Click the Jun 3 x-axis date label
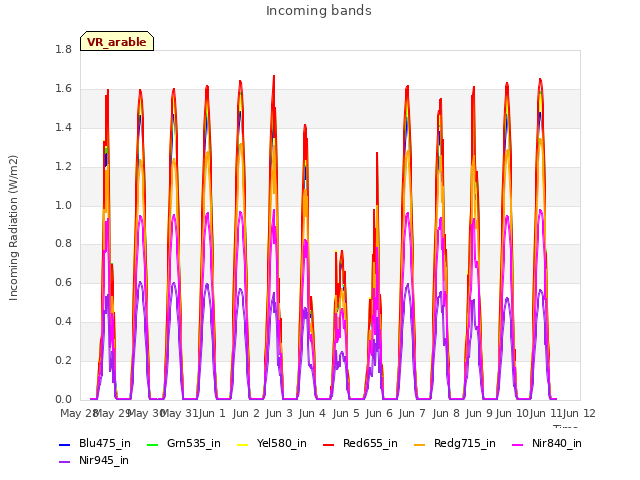 coord(279,413)
